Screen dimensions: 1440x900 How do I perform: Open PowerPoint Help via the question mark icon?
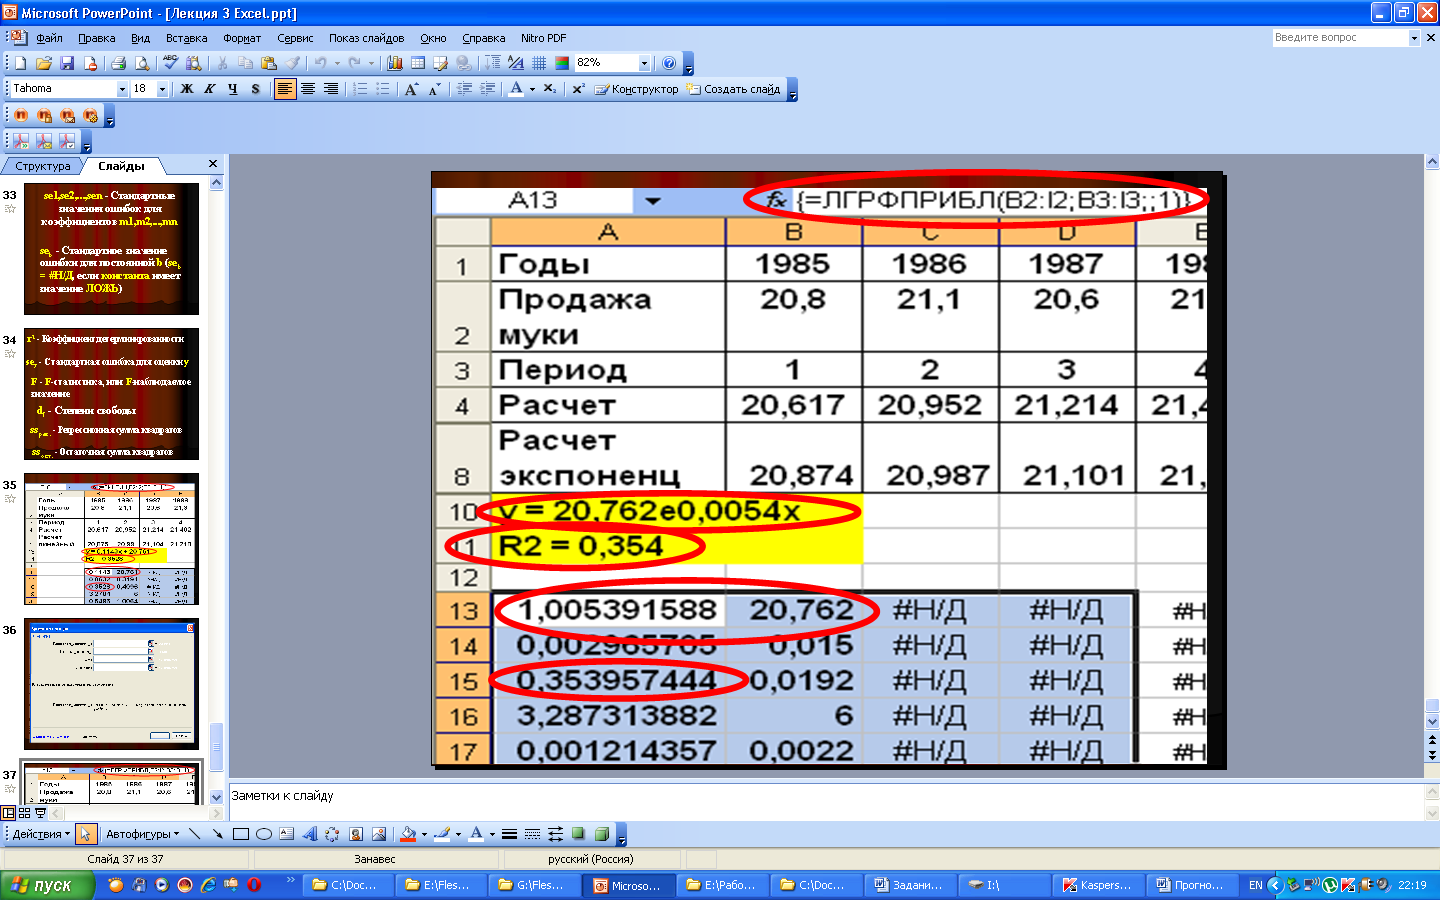coord(669,63)
